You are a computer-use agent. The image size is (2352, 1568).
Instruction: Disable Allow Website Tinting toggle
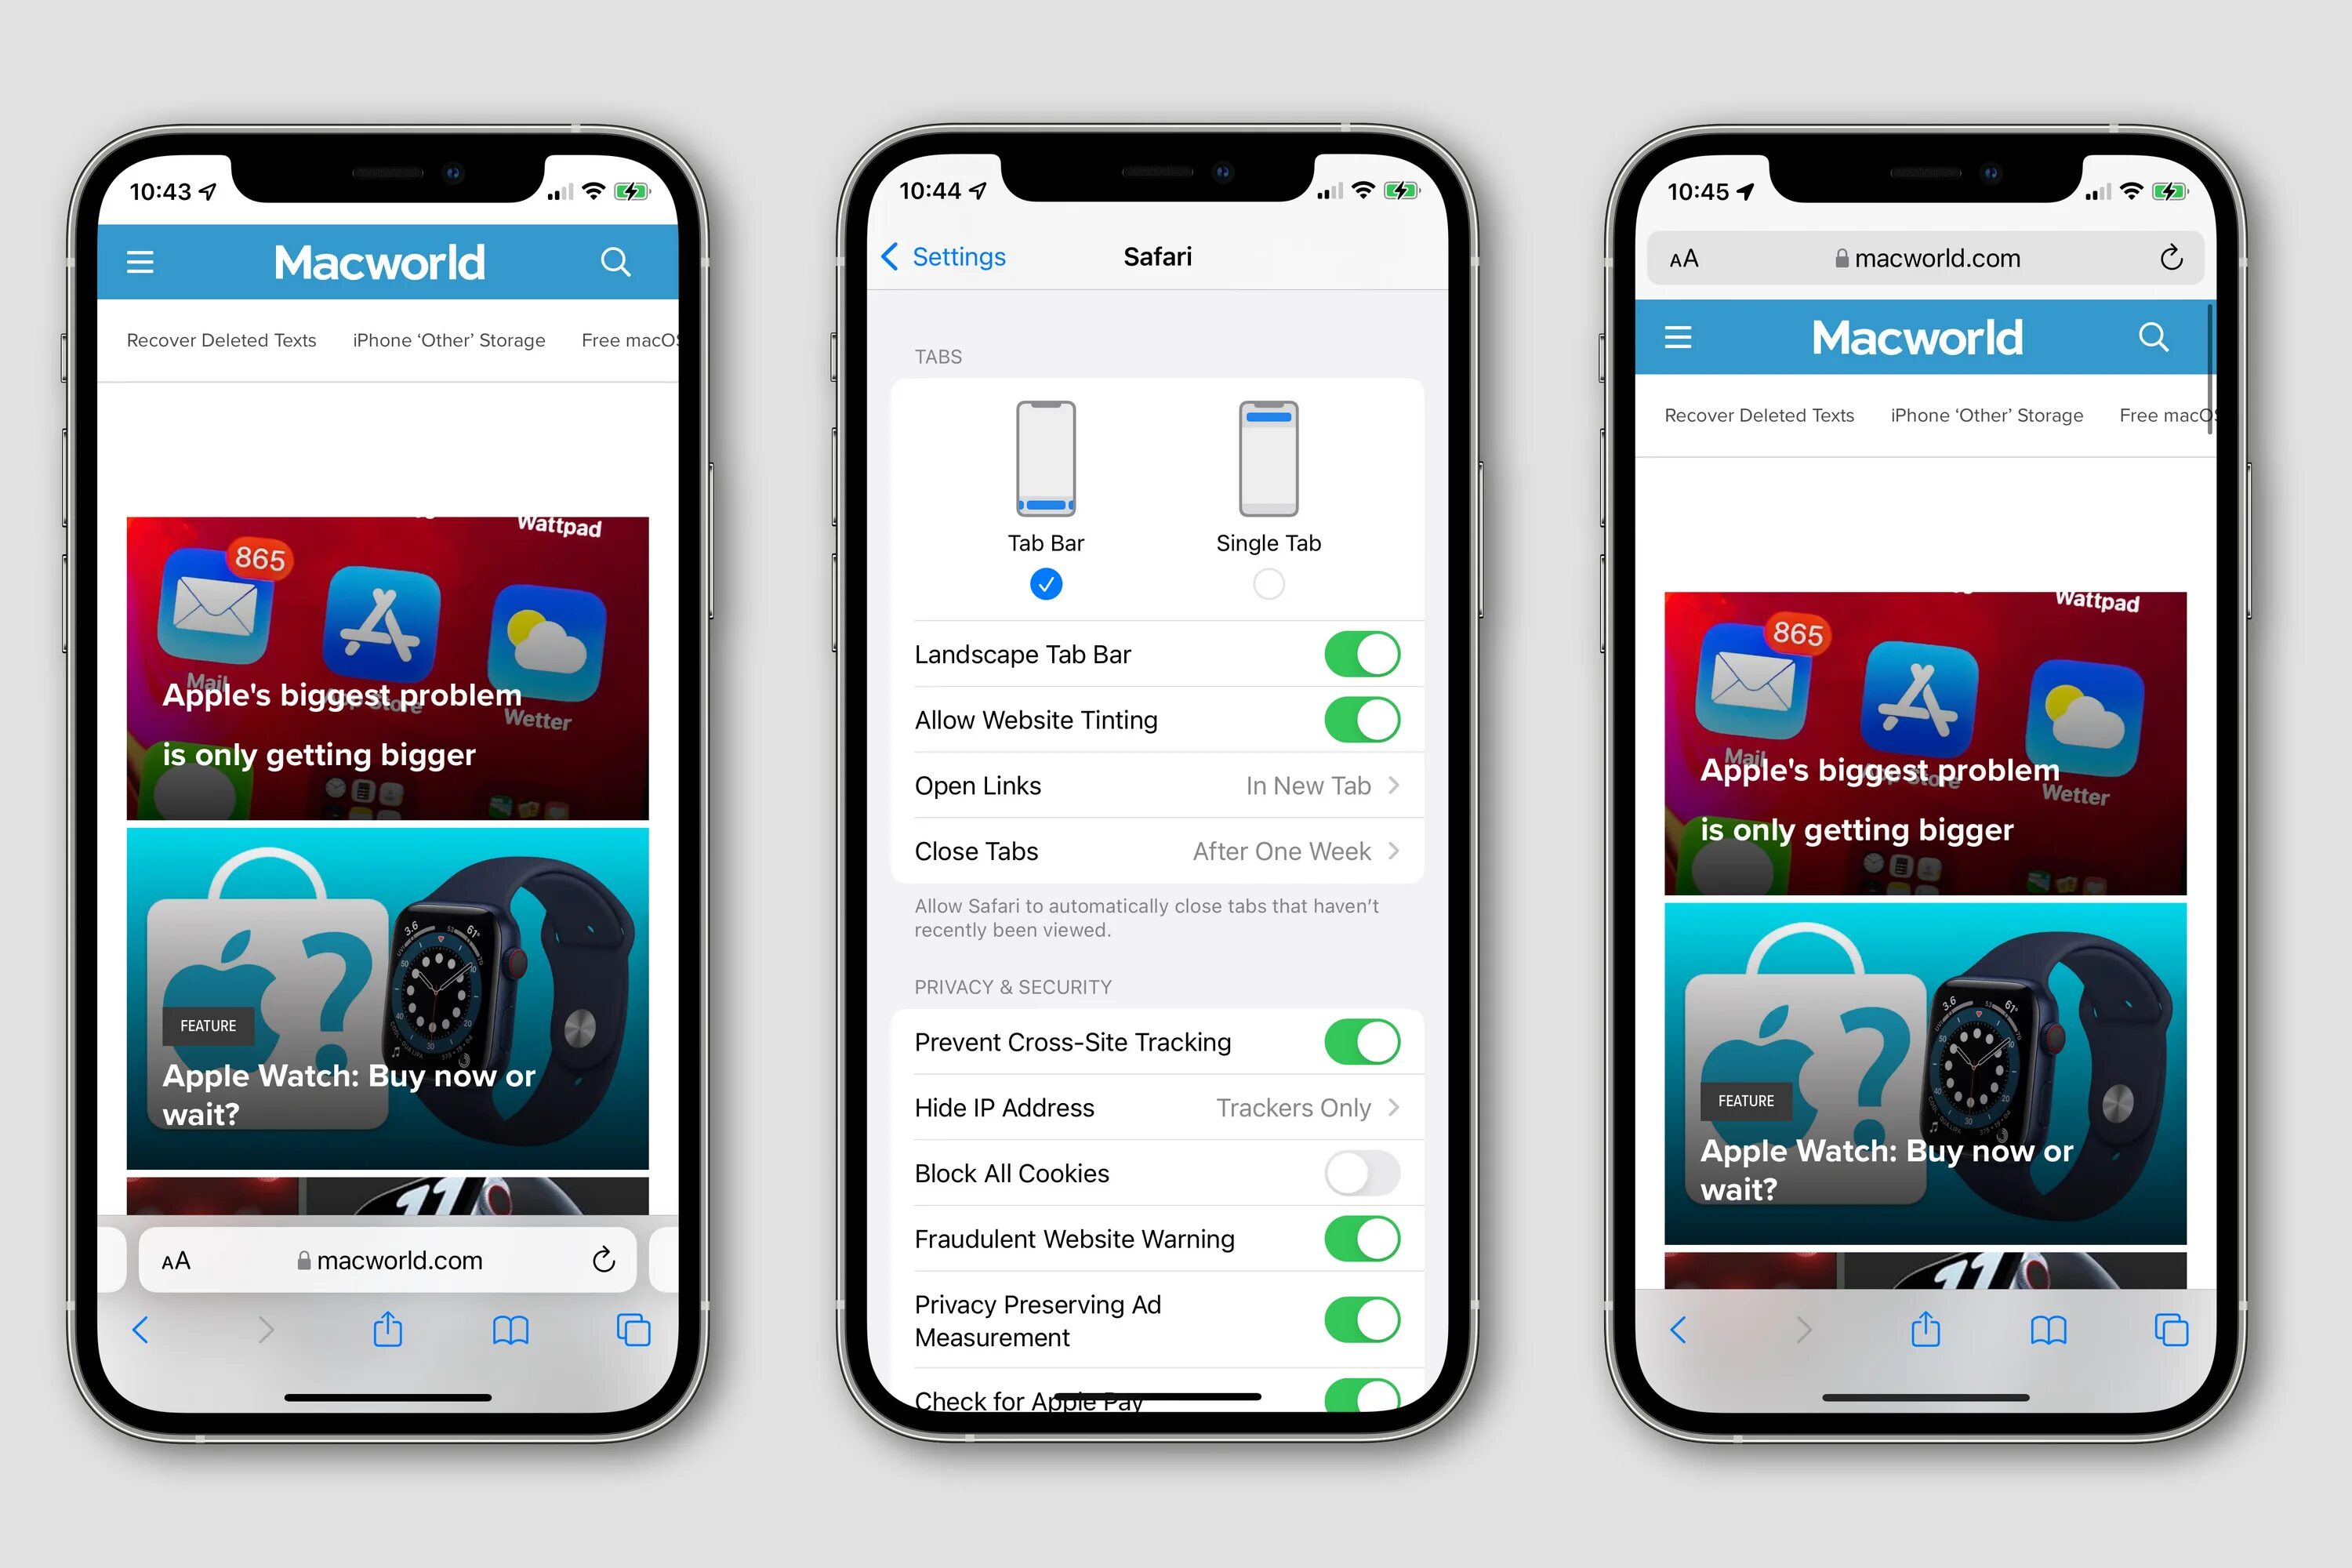[x=1363, y=719]
